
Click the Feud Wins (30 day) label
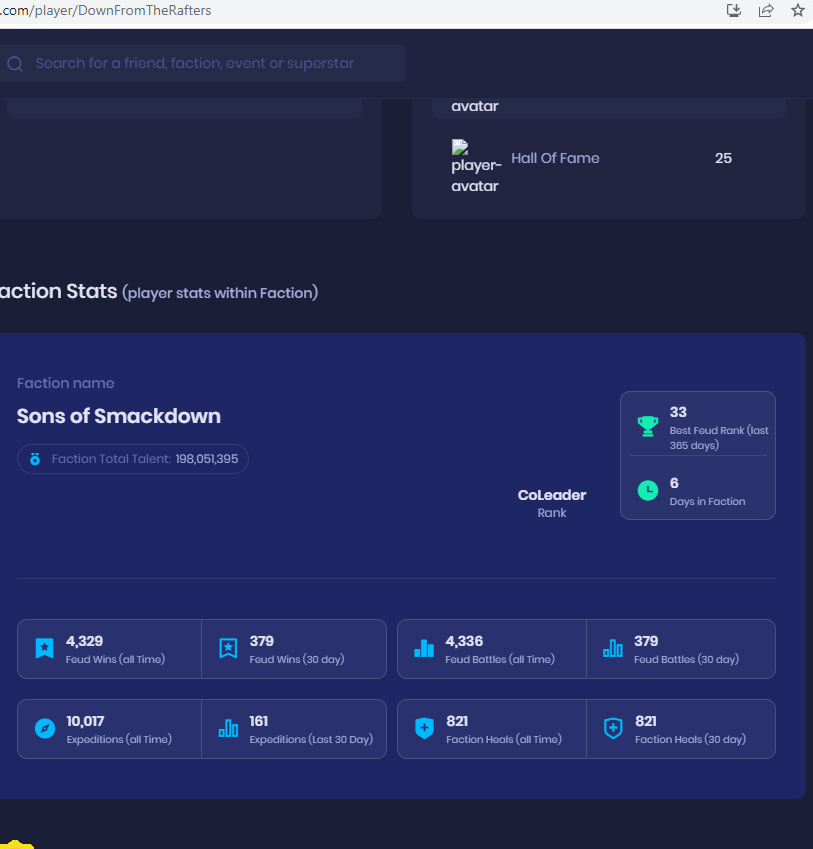pyautogui.click(x=297, y=659)
